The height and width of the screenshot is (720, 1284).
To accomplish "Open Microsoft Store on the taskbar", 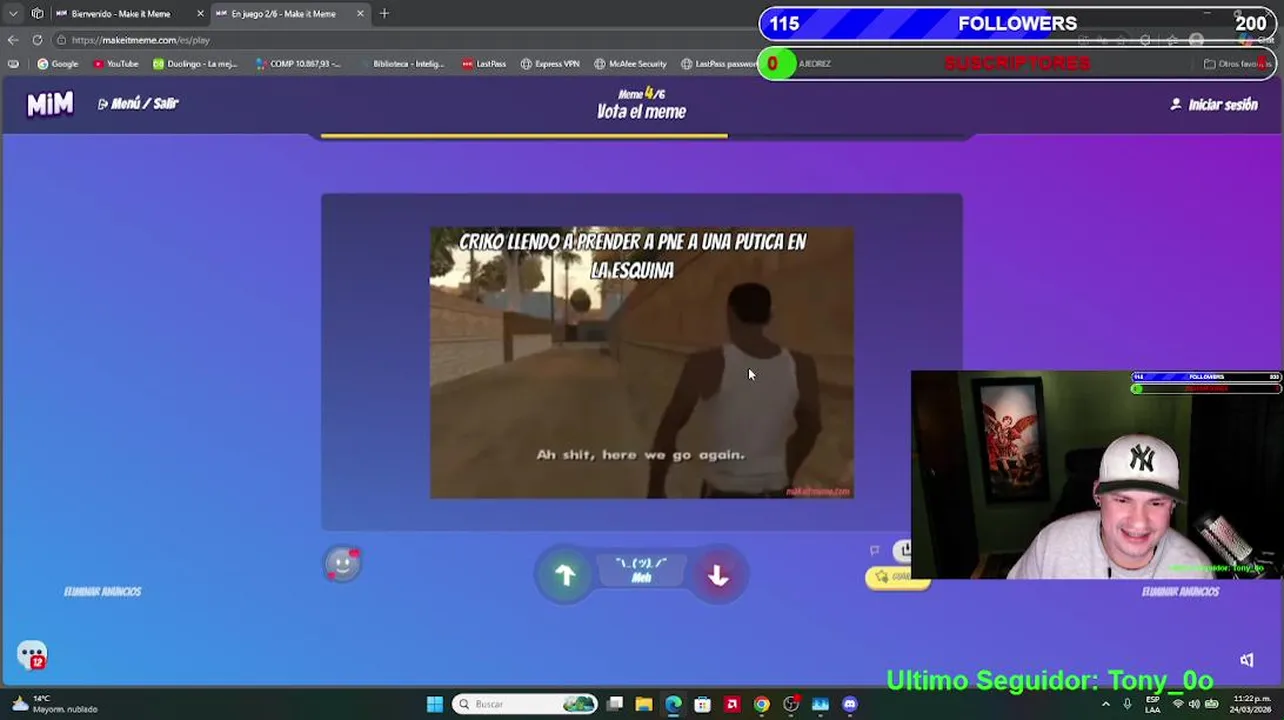I will 703,704.
